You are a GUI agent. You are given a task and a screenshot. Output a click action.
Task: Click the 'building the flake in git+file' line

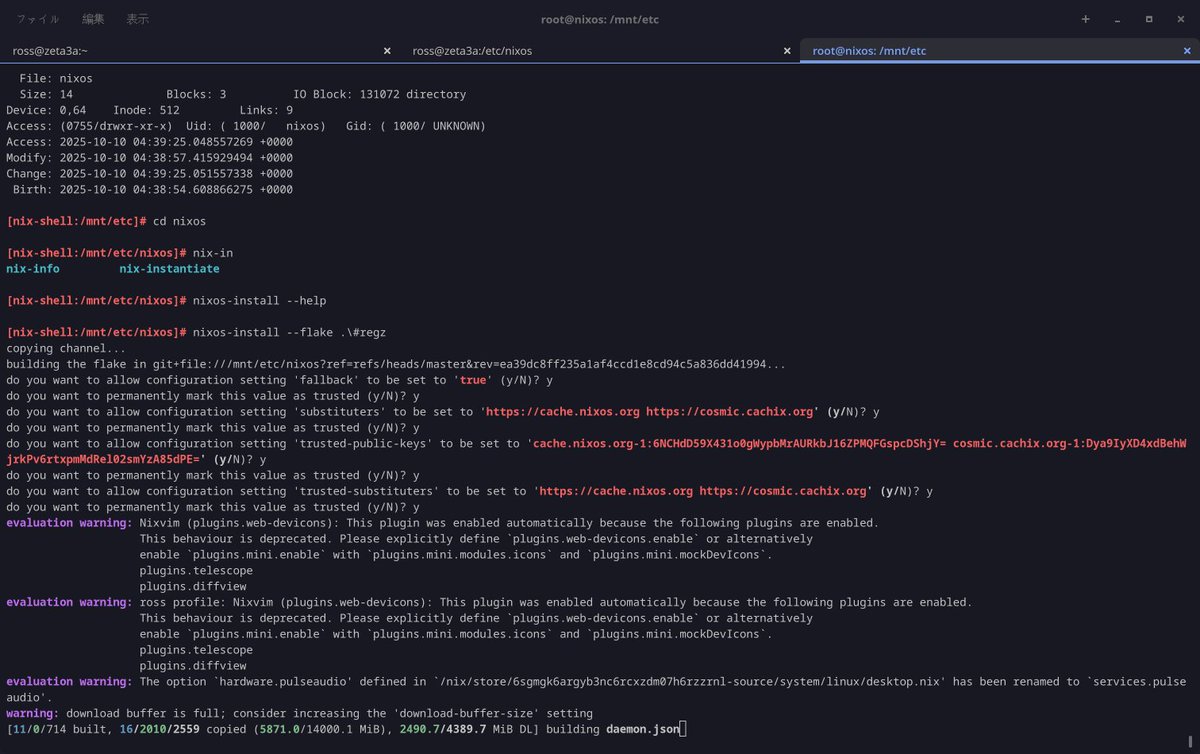click(x=396, y=364)
